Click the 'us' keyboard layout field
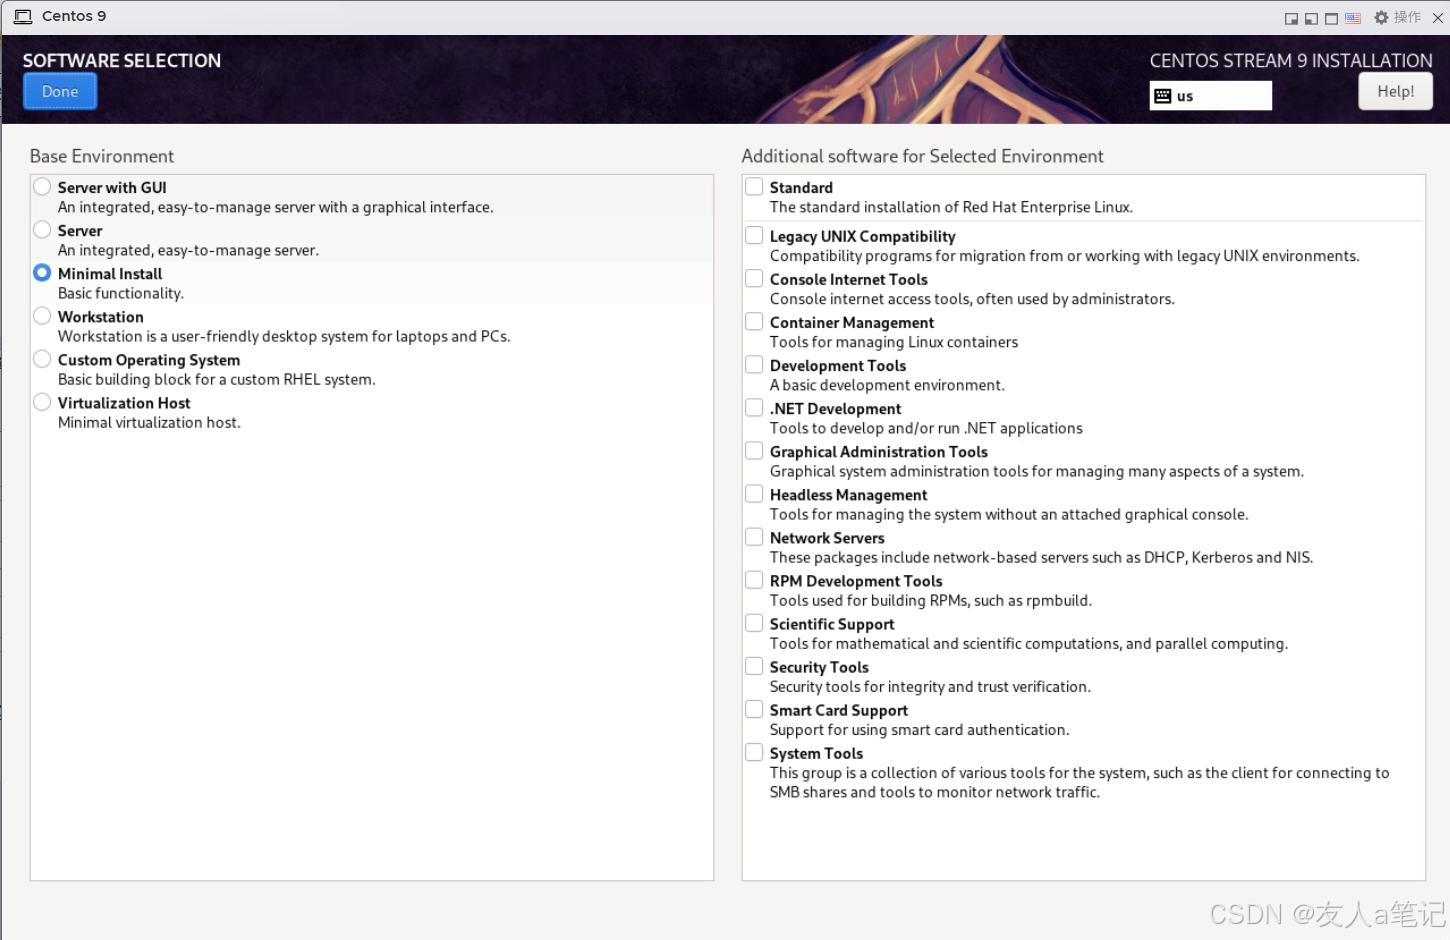 (x=1210, y=96)
